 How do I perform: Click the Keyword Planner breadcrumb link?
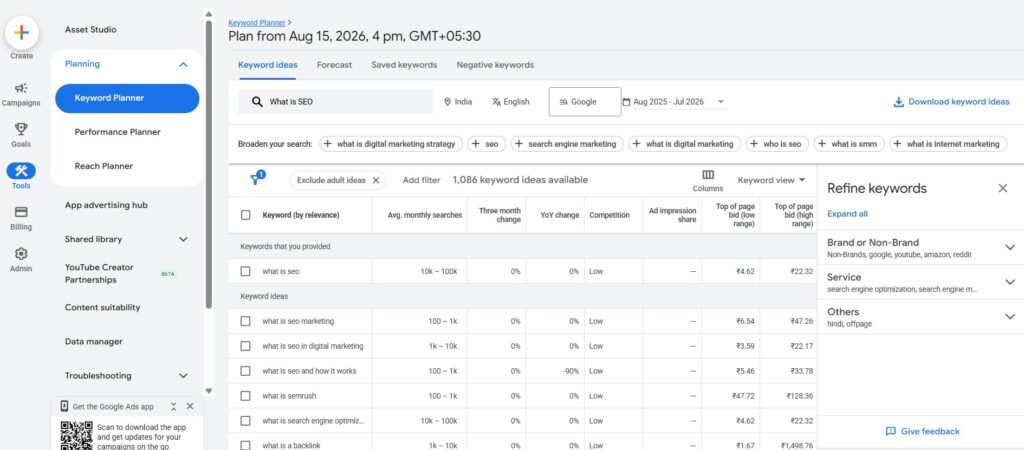coord(257,22)
